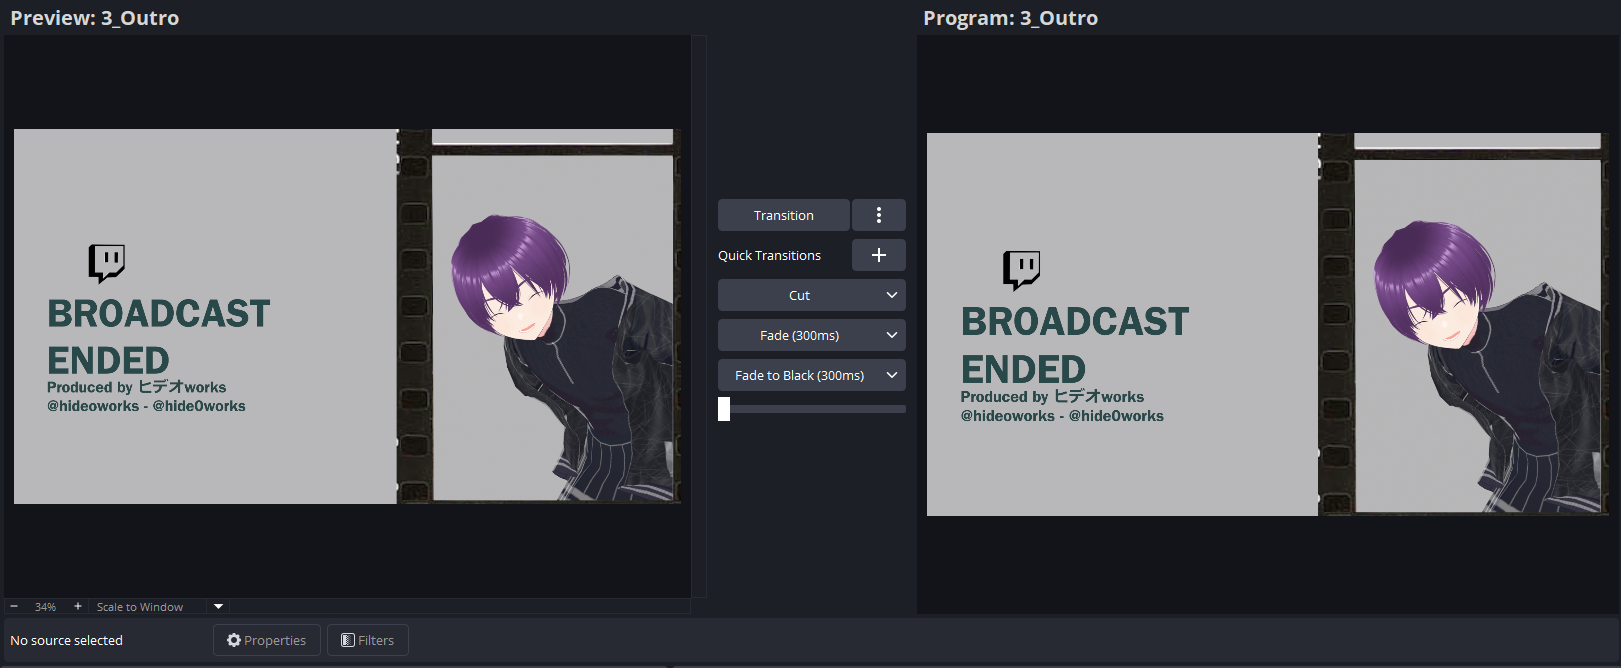Click BROADCAST text in the Preview canvas

tap(159, 313)
